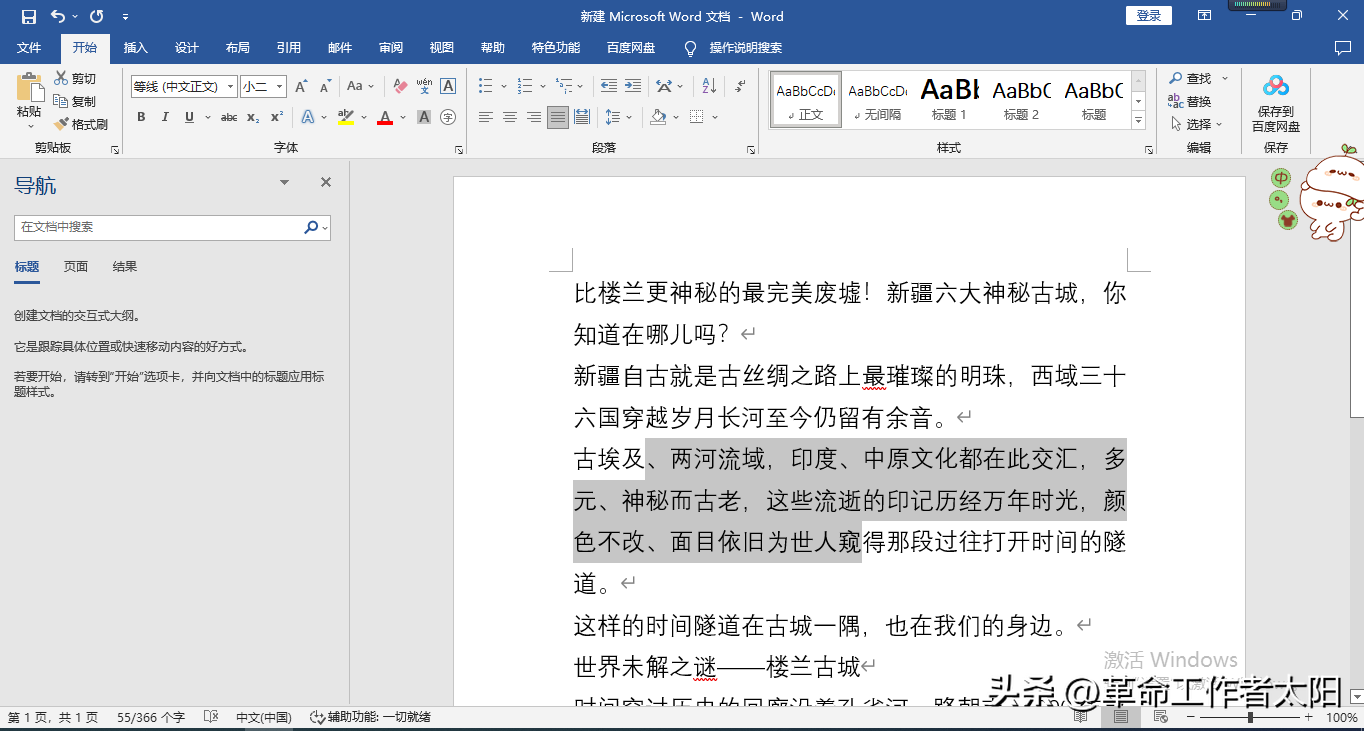The height and width of the screenshot is (731, 1364).
Task: Click the Redo/repeat icon
Action: coord(97,16)
